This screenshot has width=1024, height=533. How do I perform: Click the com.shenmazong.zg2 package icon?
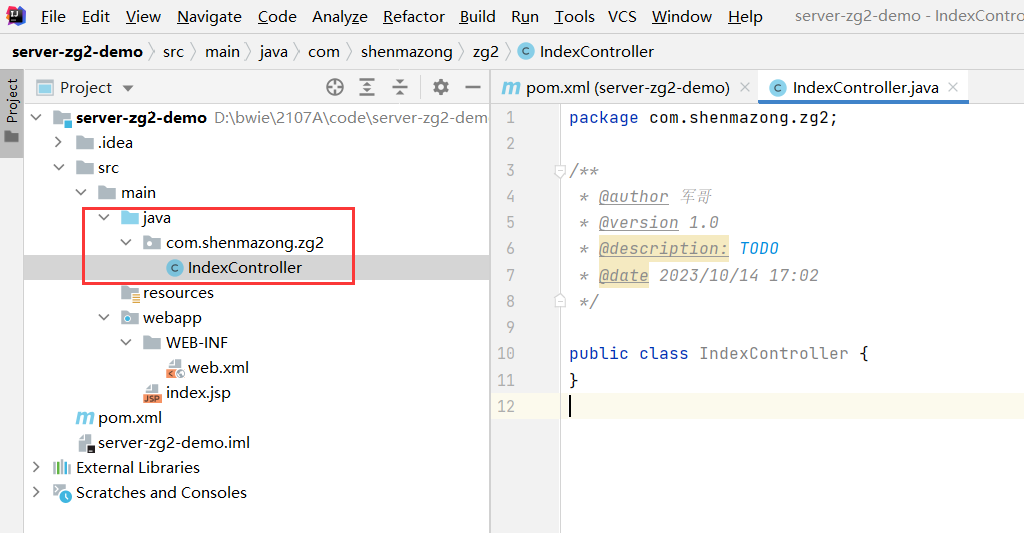(152, 243)
